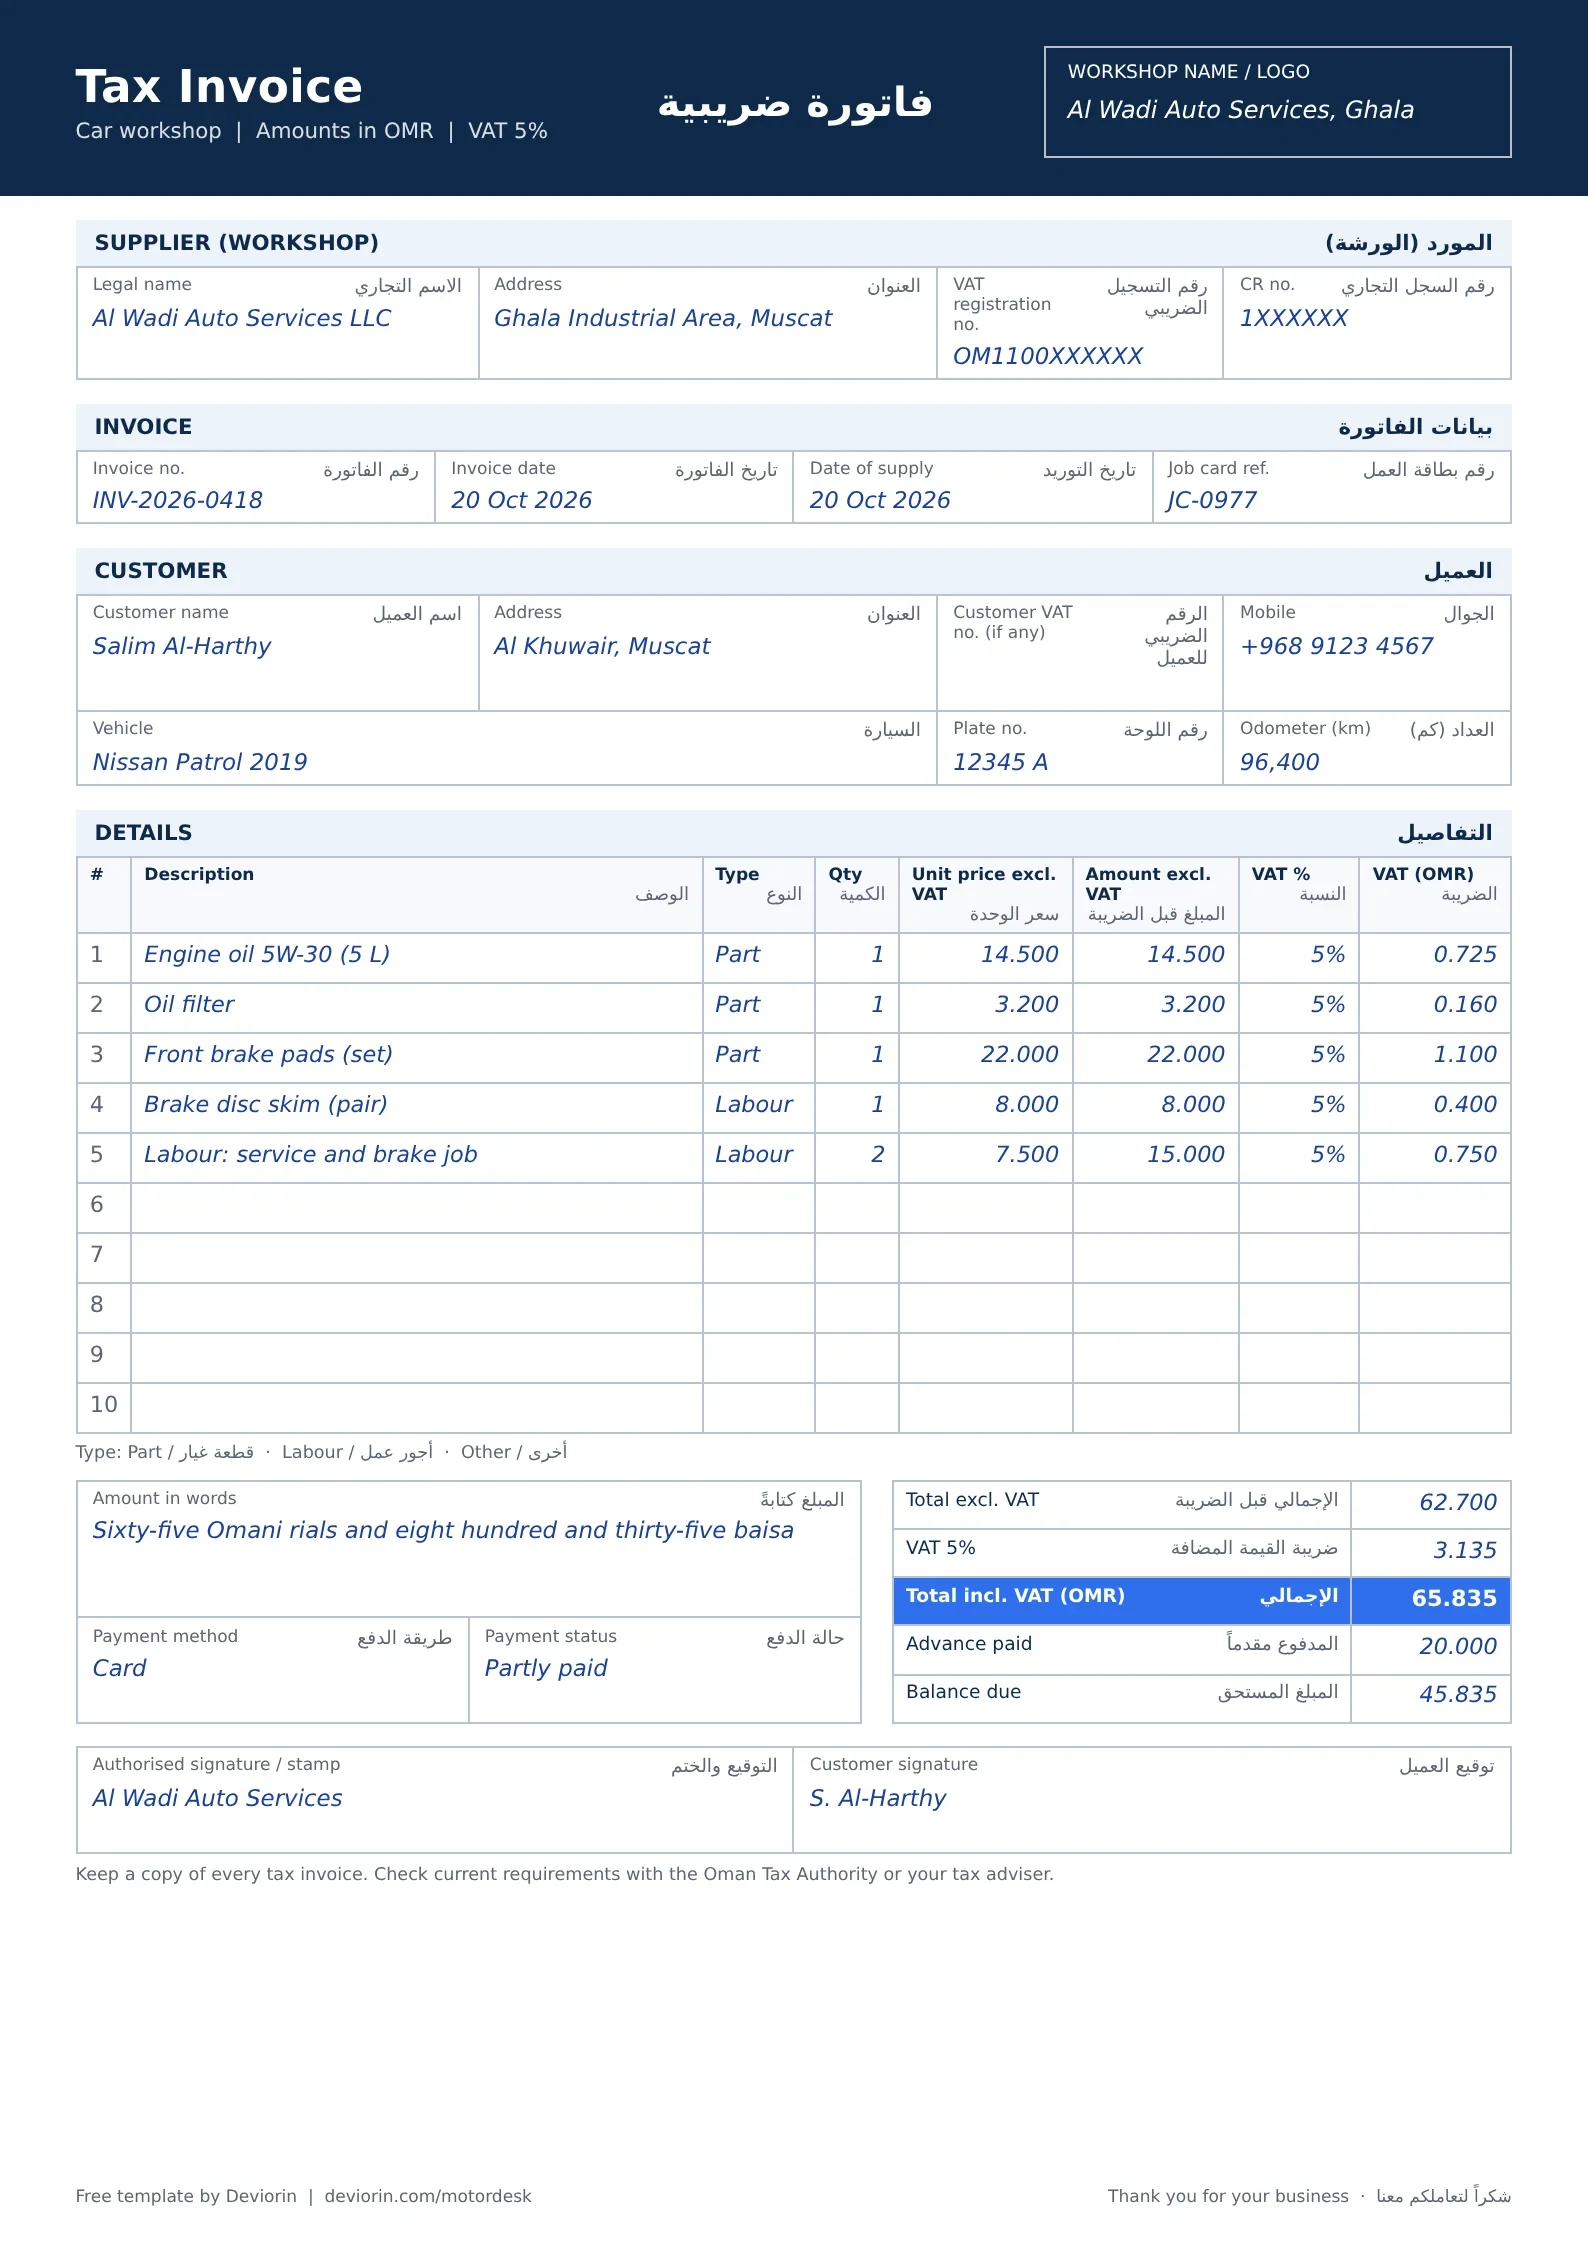The width and height of the screenshot is (1588, 2246).
Task: Click the Arabic title فاتورة ضريبية
Action: pyautogui.click(x=795, y=103)
